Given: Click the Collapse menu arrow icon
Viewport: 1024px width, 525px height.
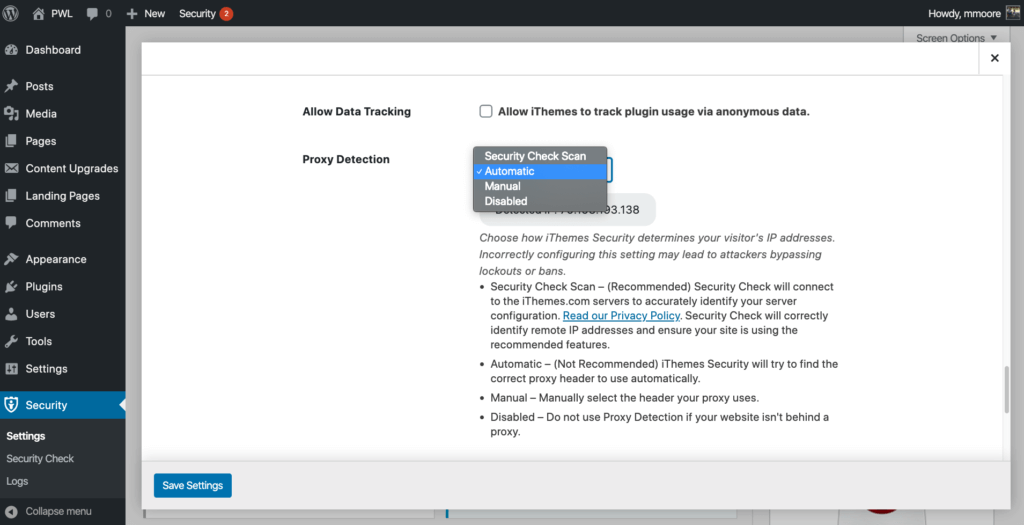Looking at the screenshot, I should [x=12, y=511].
